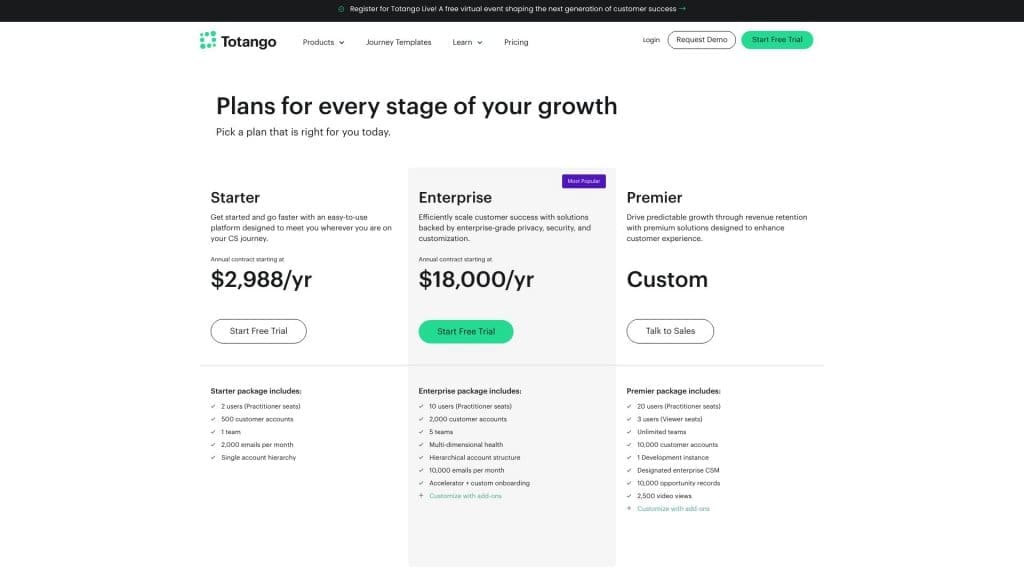Click checkmark beside Designated enterprise CSM
The width and height of the screenshot is (1024, 576).
(629, 470)
